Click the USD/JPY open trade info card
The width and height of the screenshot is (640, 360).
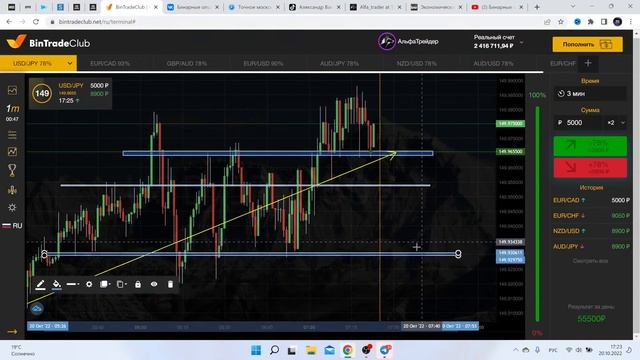pos(70,93)
